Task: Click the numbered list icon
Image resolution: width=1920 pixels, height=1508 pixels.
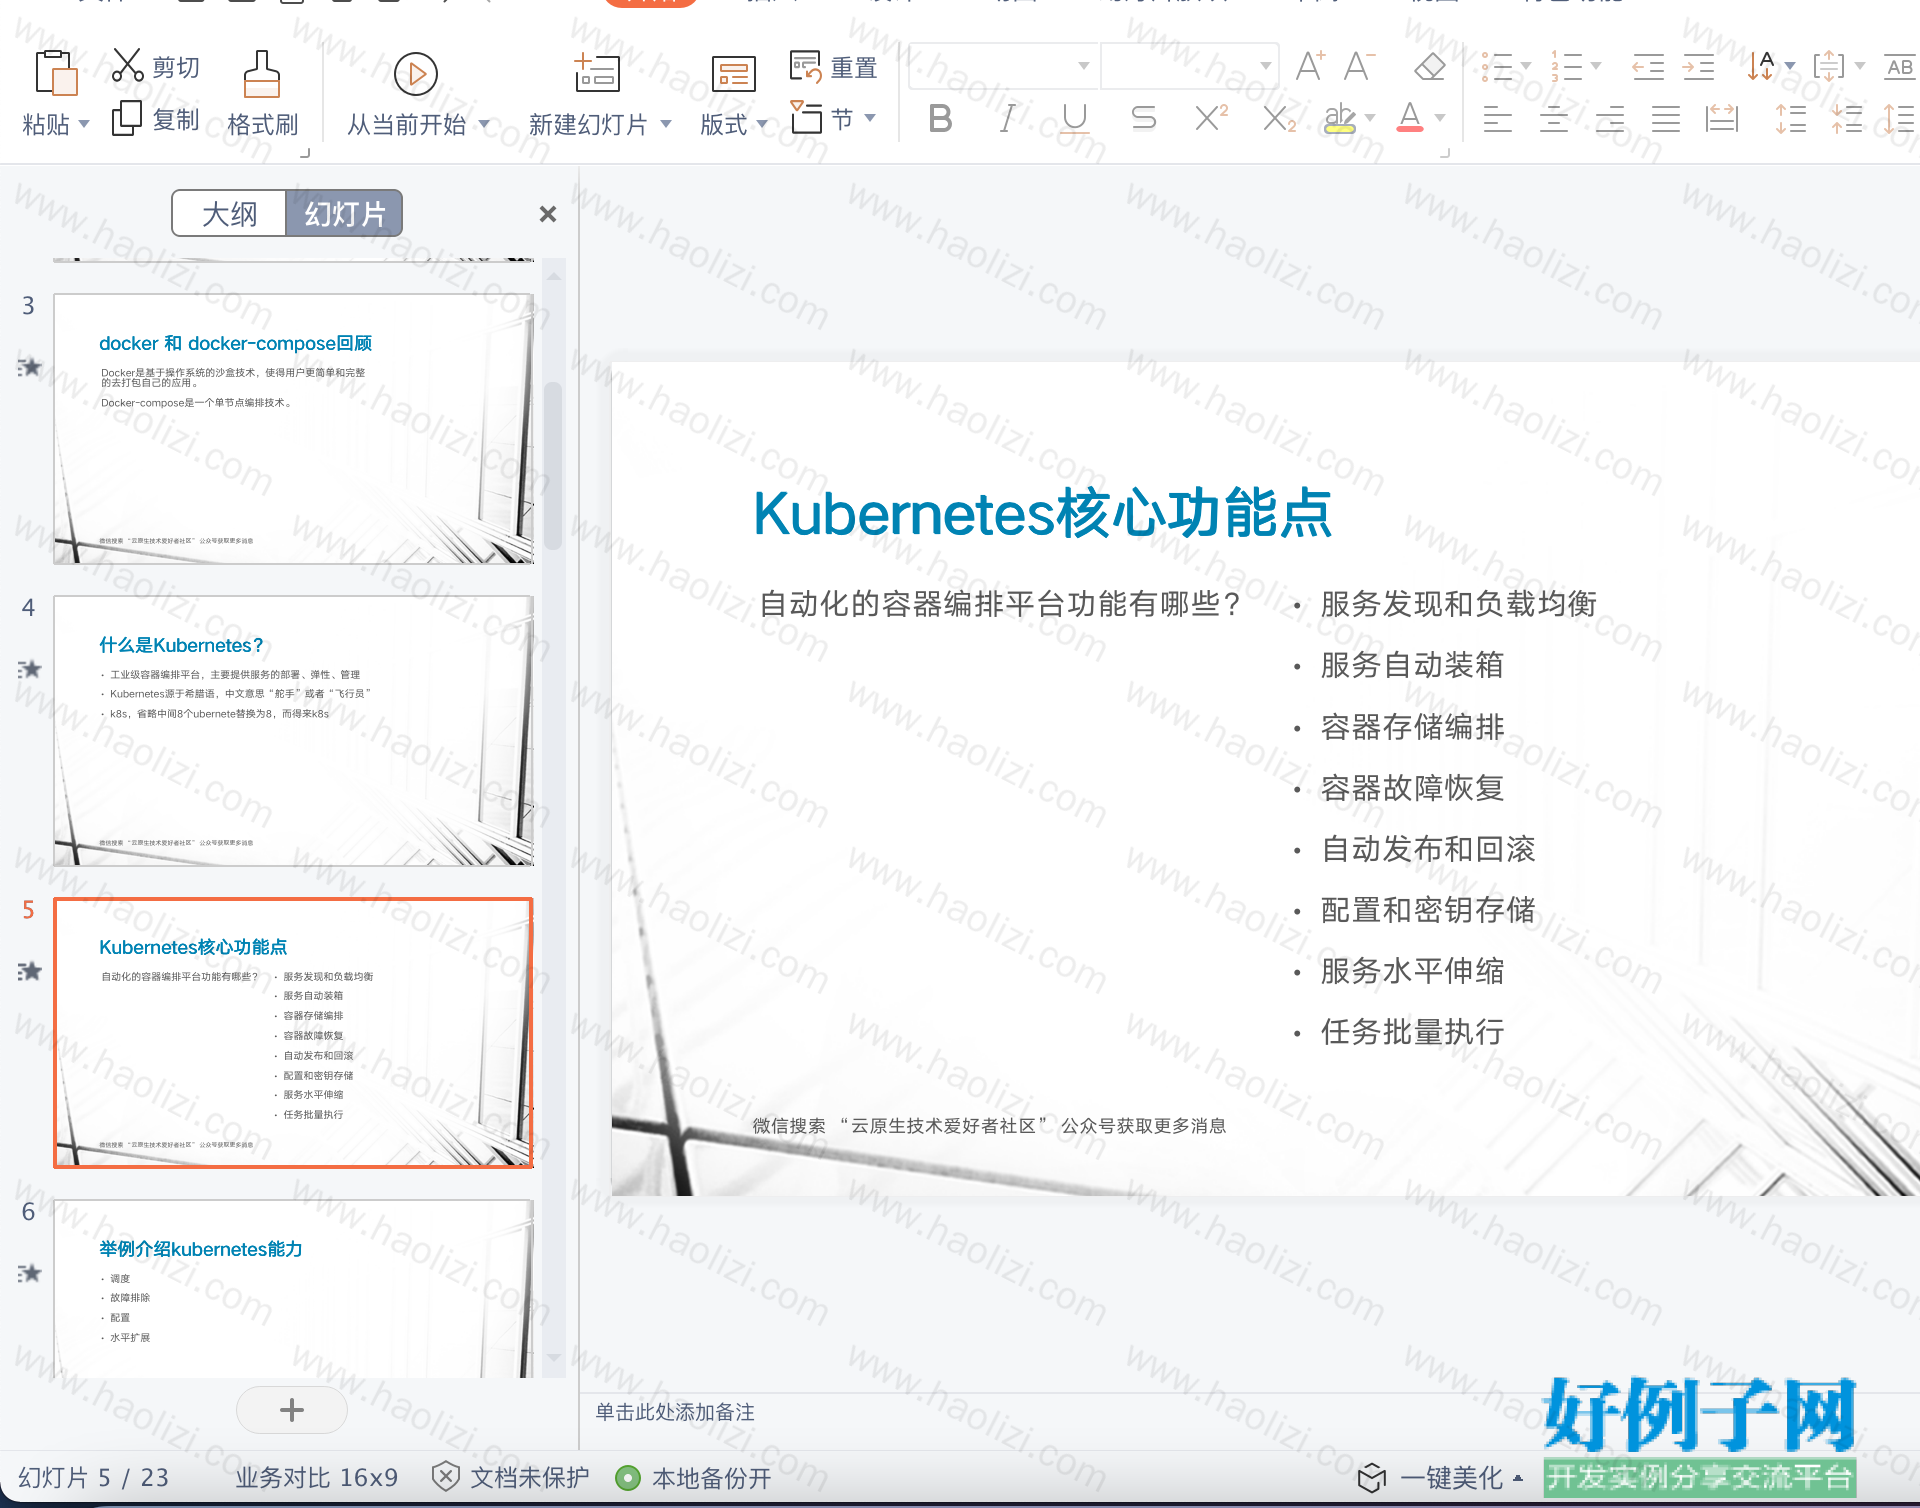Action: [1566, 67]
